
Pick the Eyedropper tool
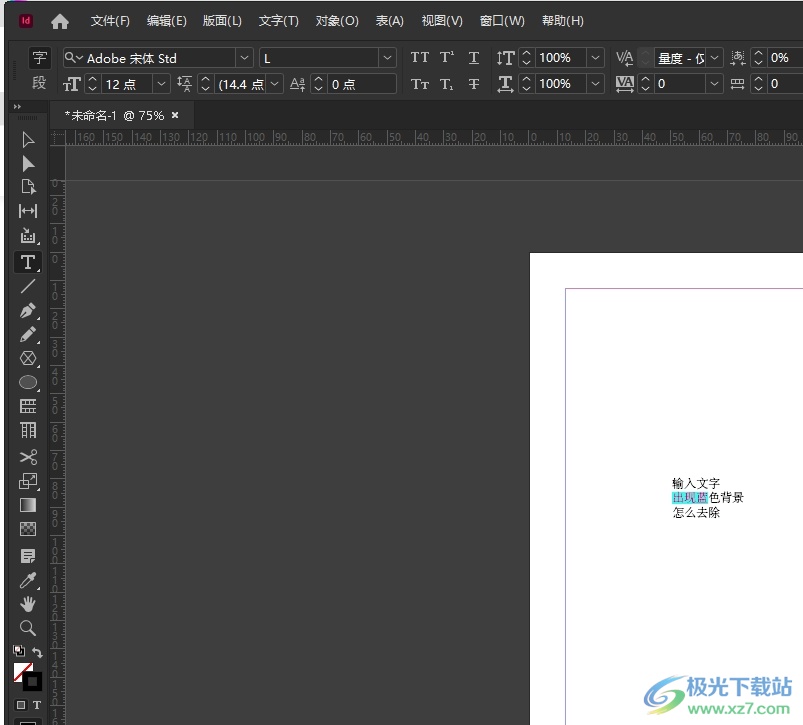[28, 580]
